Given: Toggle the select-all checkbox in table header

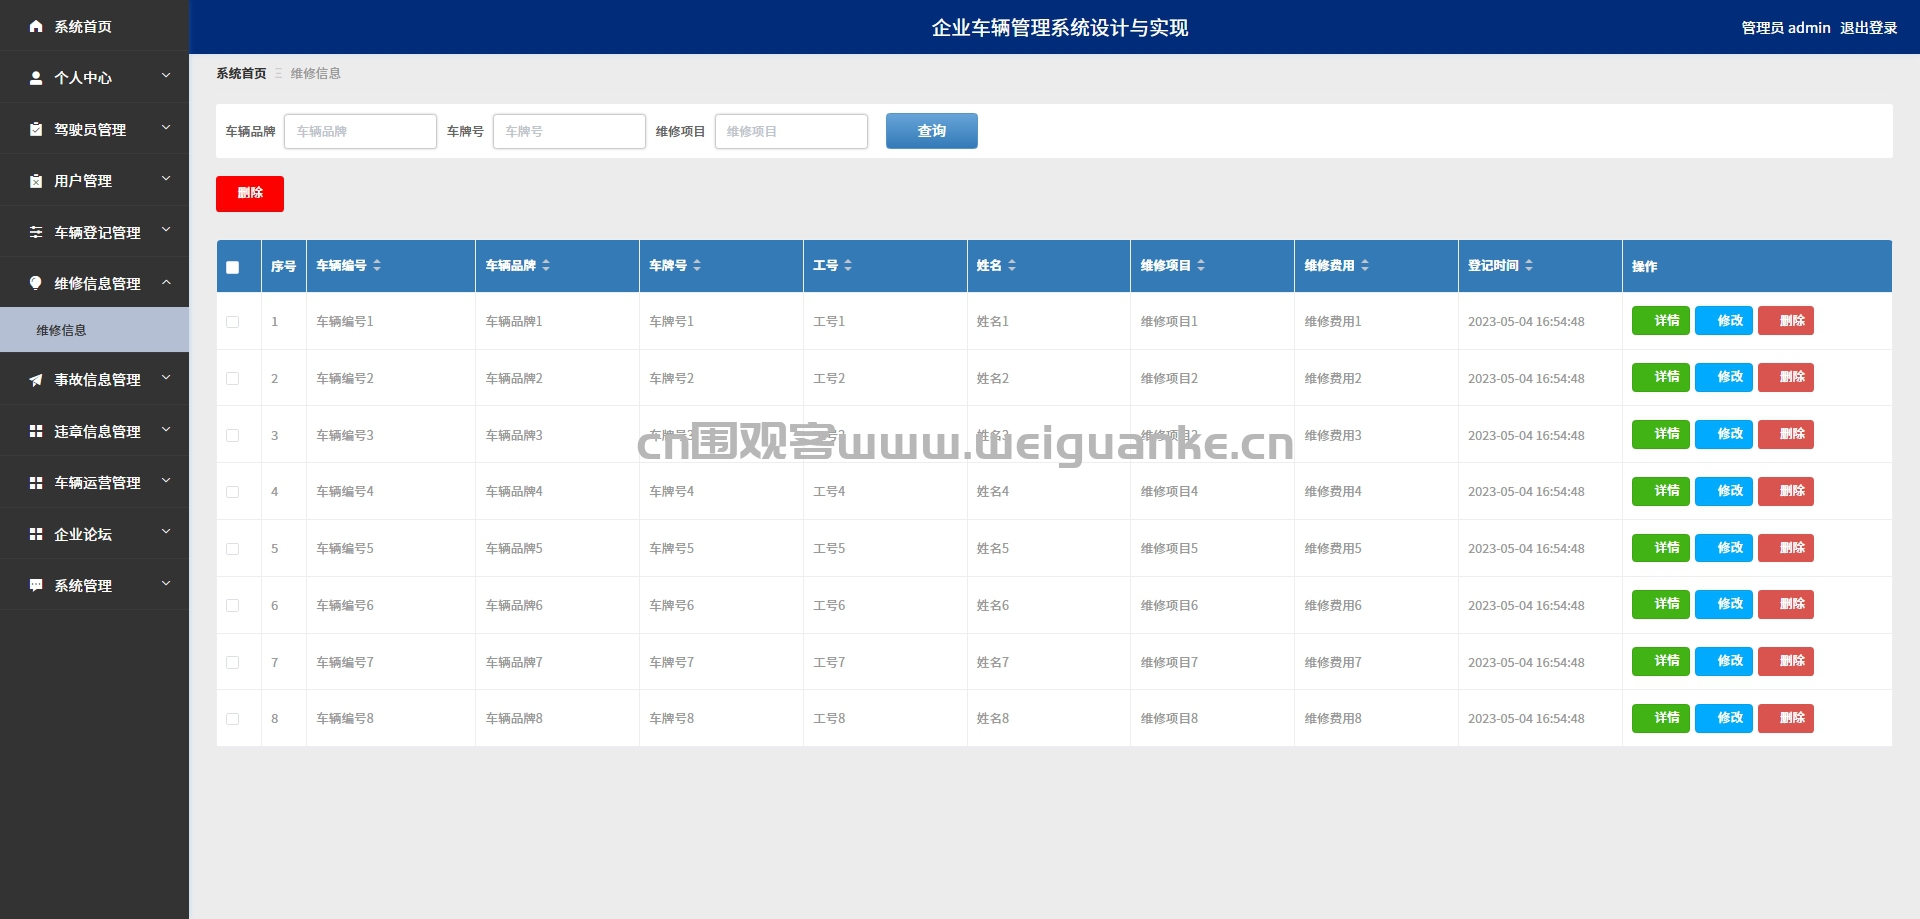Looking at the screenshot, I should tap(233, 267).
